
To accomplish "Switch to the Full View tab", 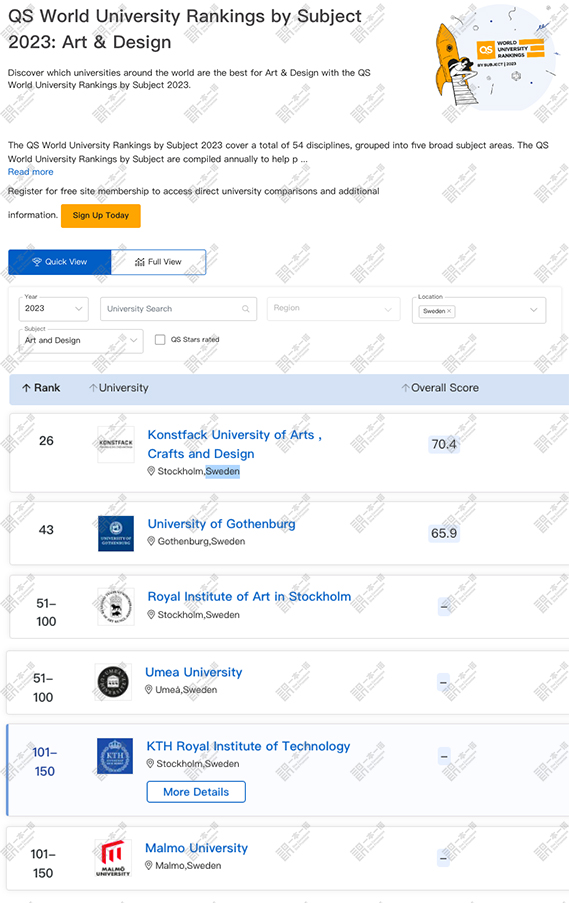I will click(x=158, y=262).
